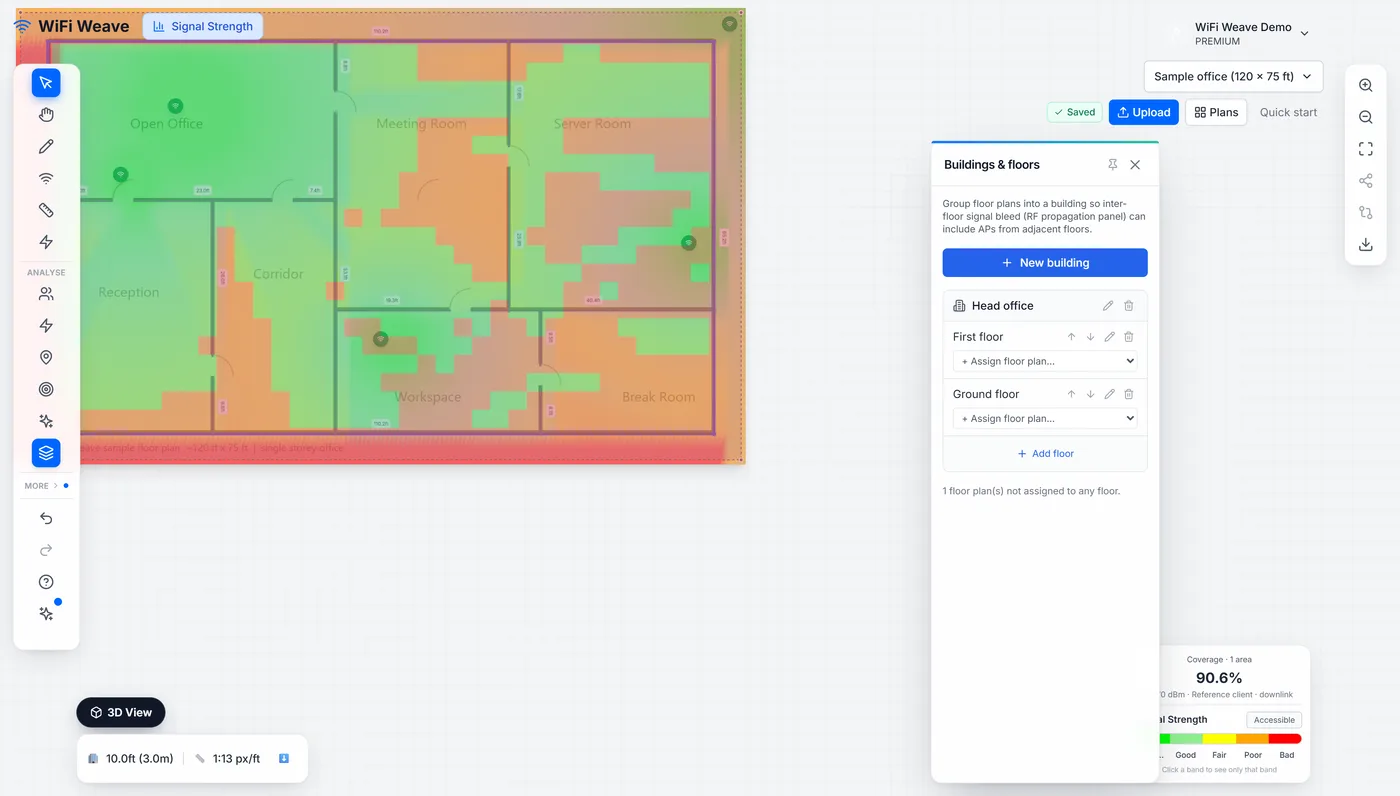Move First floor down
1400x796 pixels.
click(x=1090, y=337)
